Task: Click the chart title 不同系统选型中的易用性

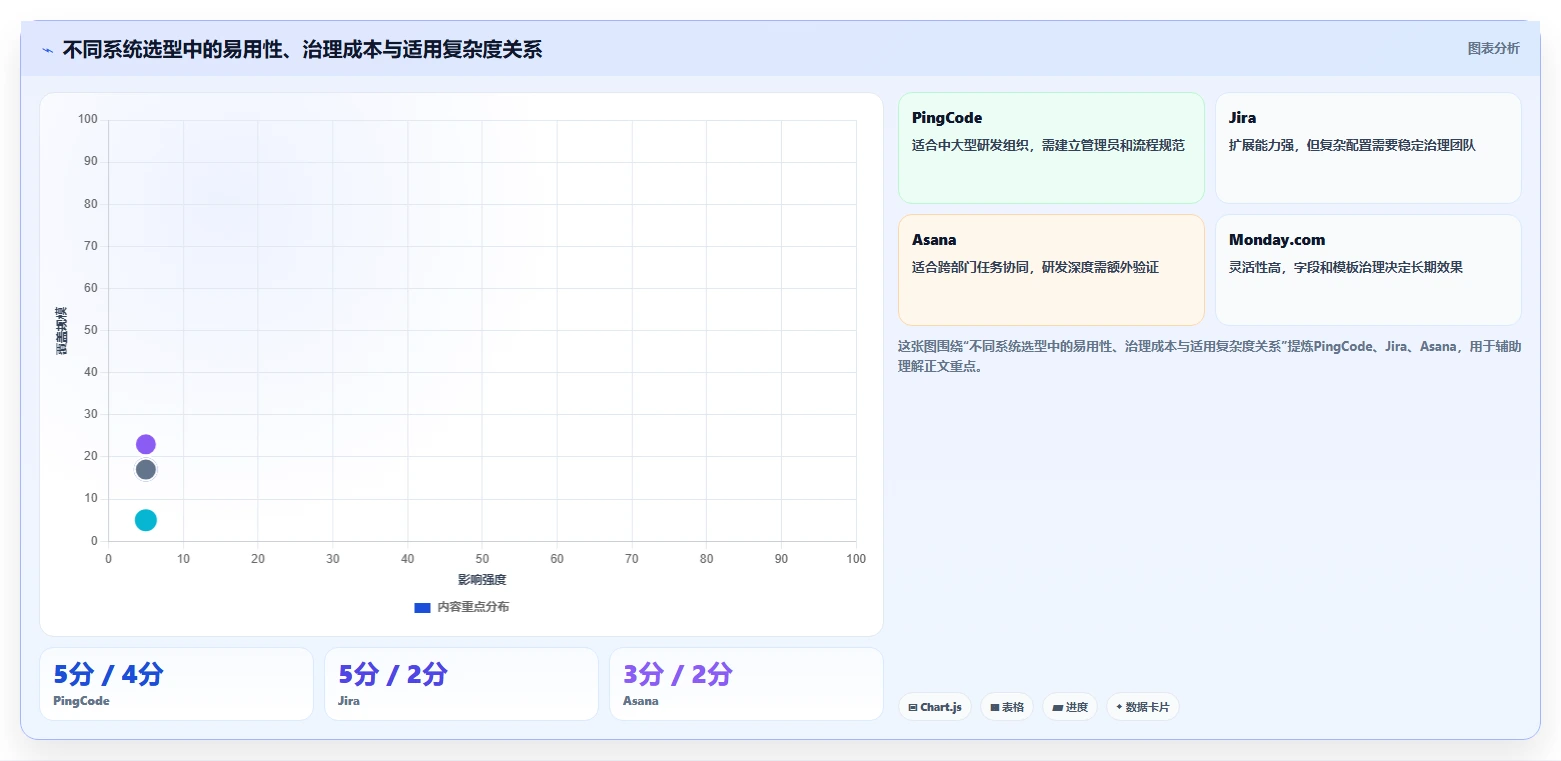Action: [x=302, y=50]
